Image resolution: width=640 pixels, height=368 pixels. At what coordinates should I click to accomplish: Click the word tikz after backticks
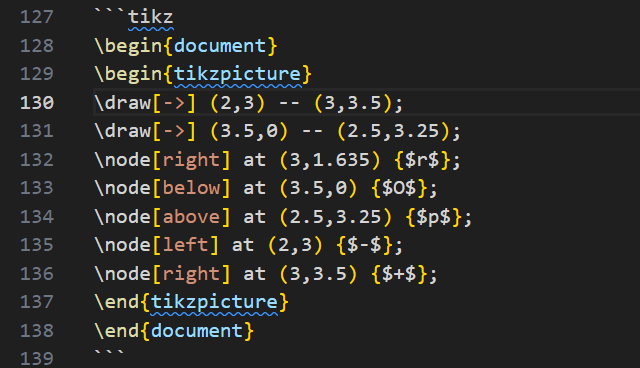coord(151,17)
